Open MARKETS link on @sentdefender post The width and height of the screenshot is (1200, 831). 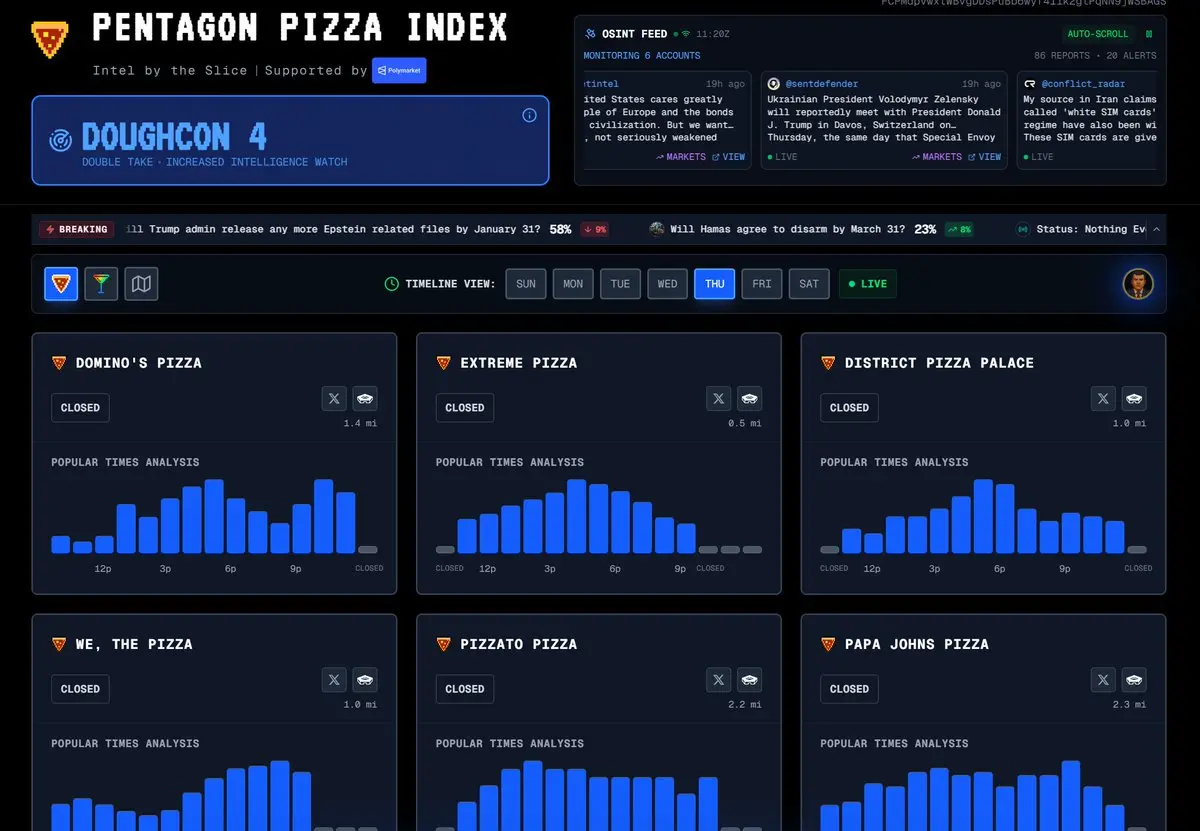(936, 157)
